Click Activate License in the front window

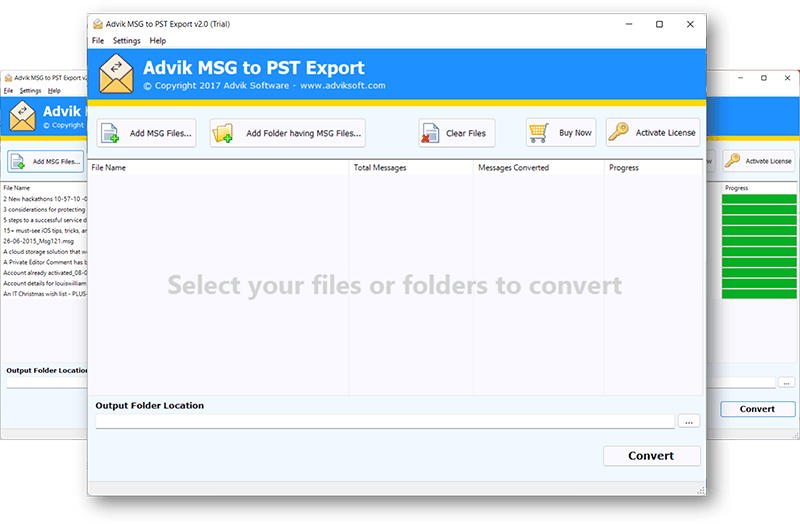(x=653, y=133)
